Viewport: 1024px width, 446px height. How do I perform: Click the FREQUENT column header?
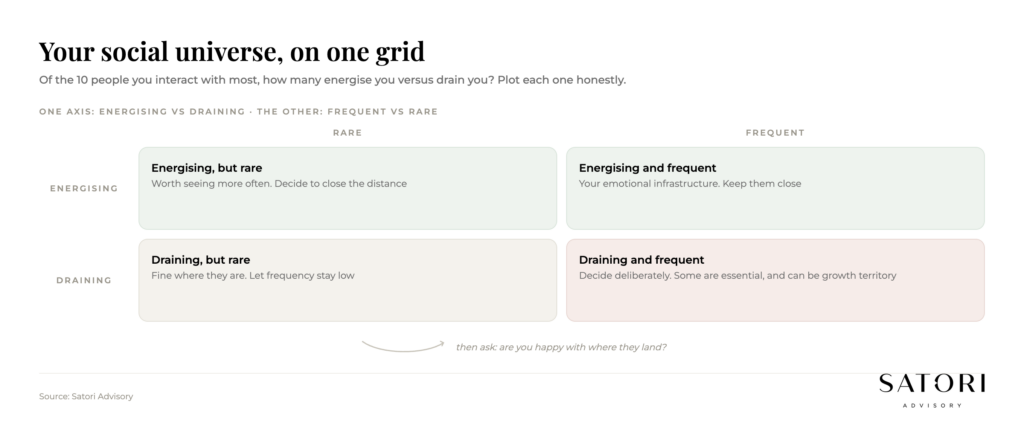(x=775, y=133)
